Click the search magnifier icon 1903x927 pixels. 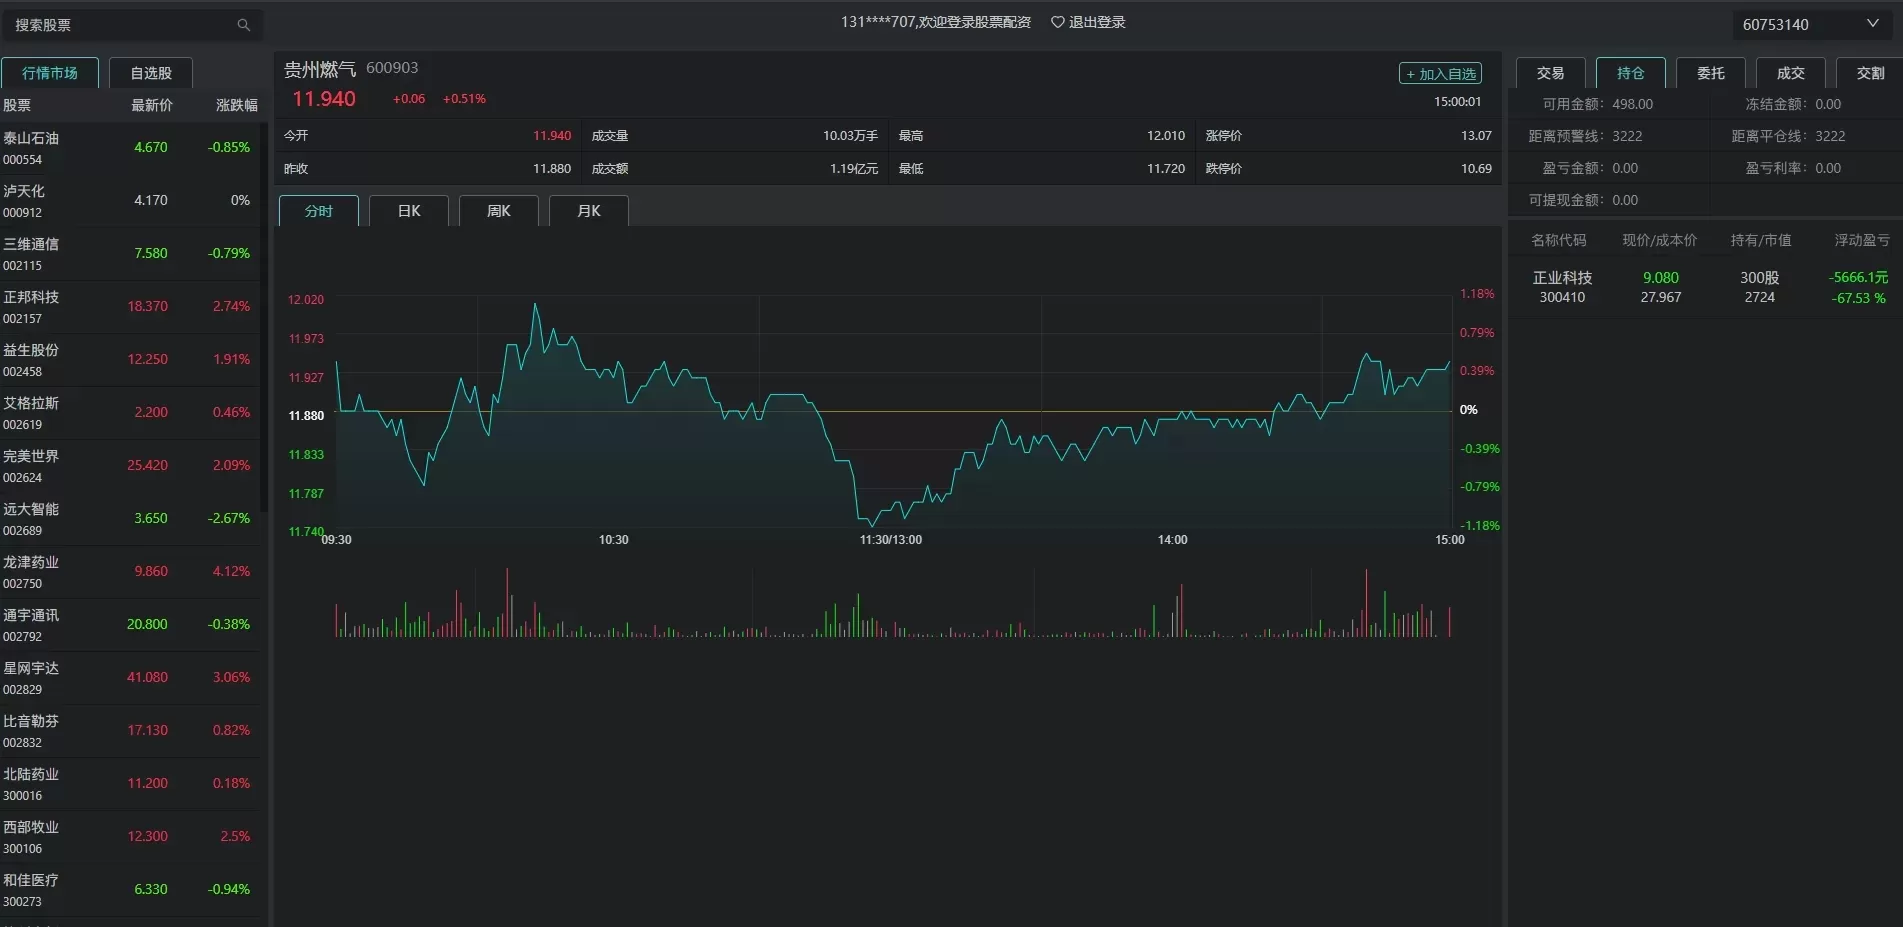[x=243, y=25]
